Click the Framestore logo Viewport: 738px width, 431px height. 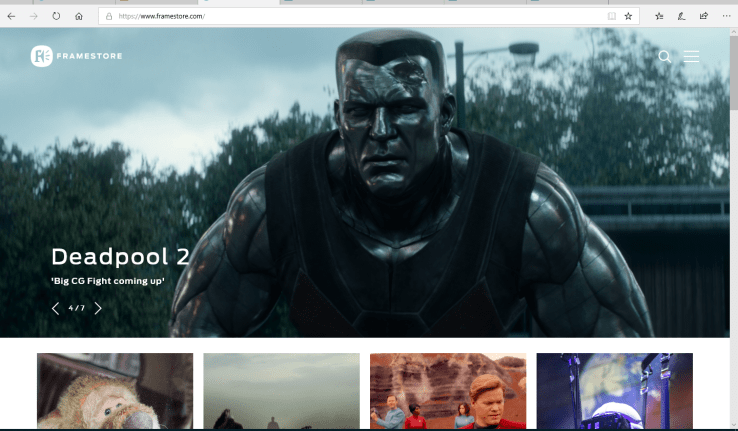[77, 56]
